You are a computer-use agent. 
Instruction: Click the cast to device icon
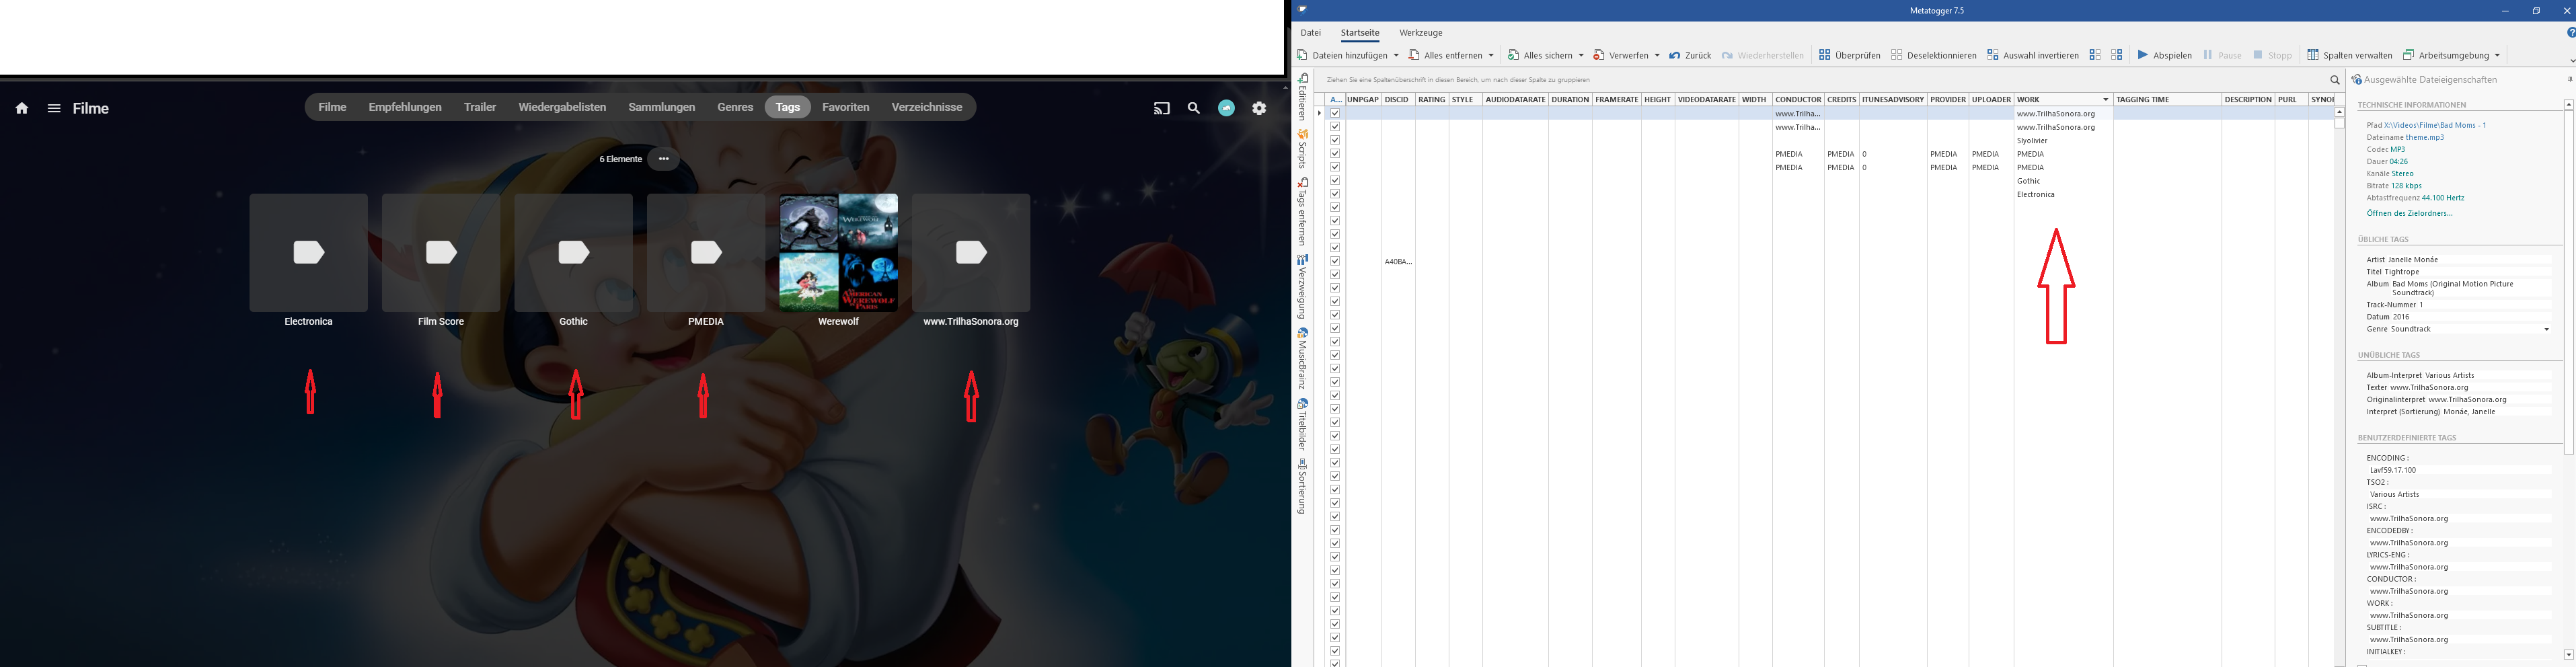tap(1161, 108)
